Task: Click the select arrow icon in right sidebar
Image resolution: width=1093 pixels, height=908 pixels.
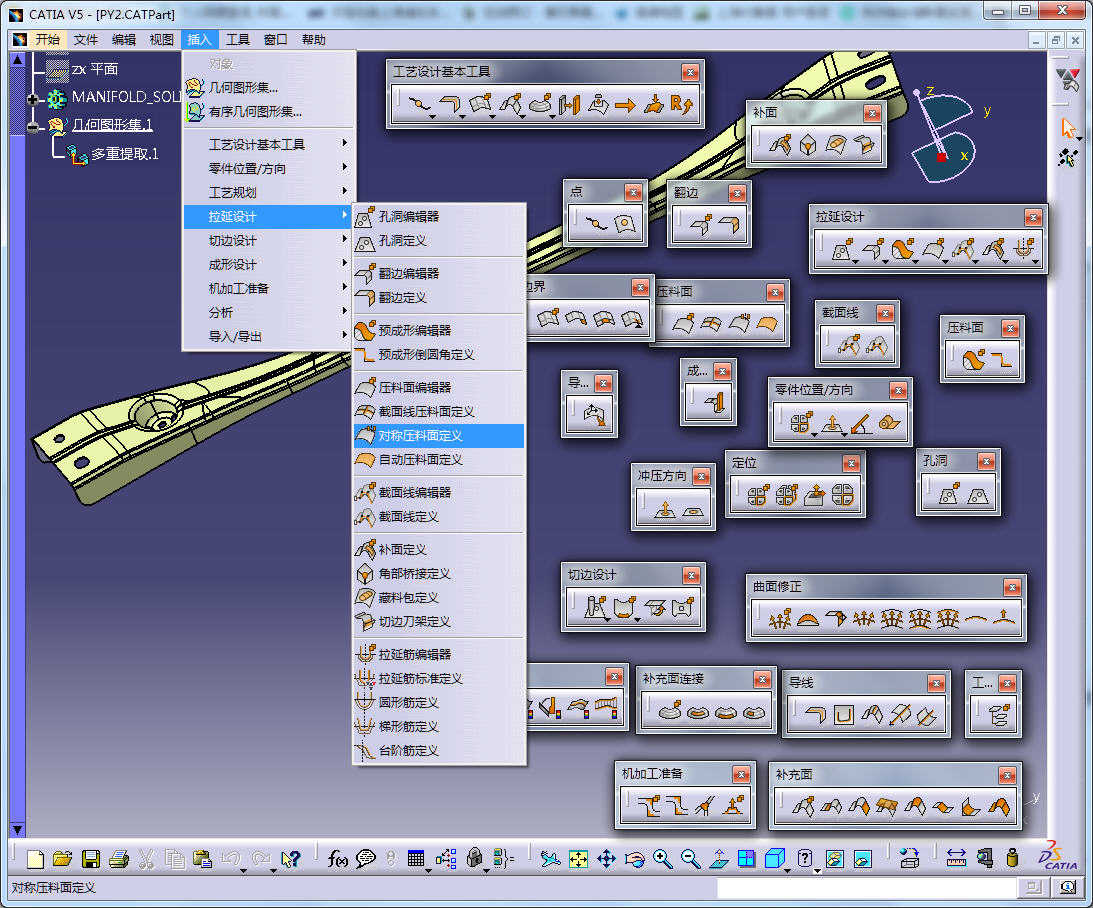Action: click(x=1068, y=128)
